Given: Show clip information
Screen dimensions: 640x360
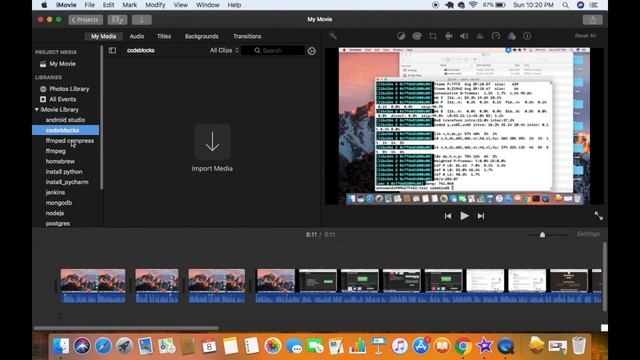Looking at the screenshot, I should pyautogui.click(x=527, y=36).
